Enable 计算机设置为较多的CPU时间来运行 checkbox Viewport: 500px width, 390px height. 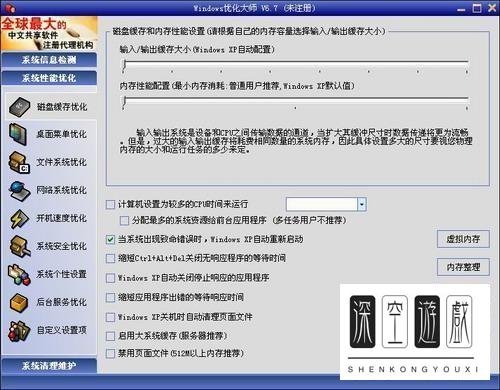pyautogui.click(x=110, y=204)
